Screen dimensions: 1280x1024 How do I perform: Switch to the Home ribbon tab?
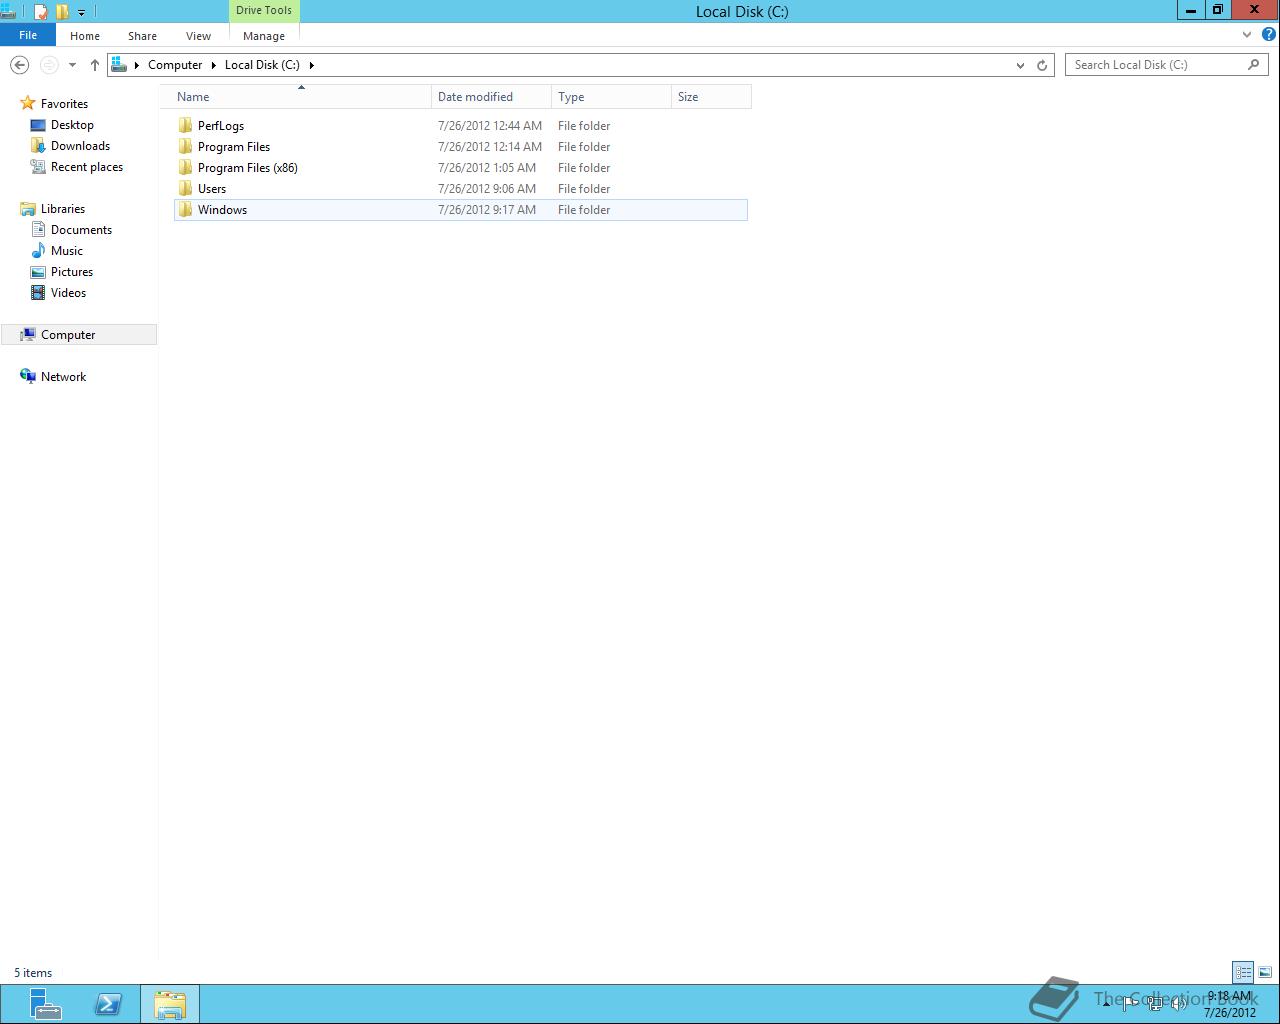[x=85, y=36]
